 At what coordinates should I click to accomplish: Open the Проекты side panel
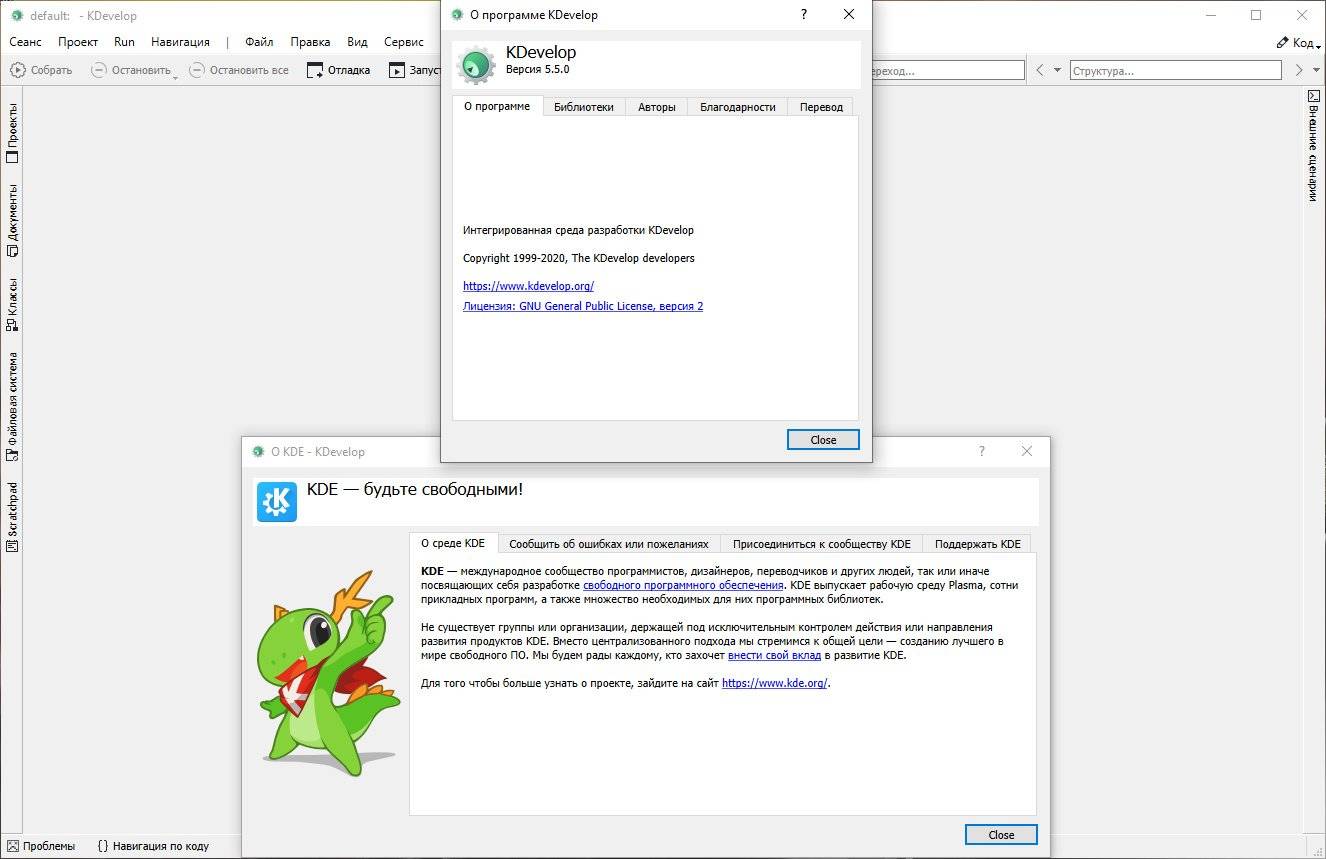click(12, 132)
